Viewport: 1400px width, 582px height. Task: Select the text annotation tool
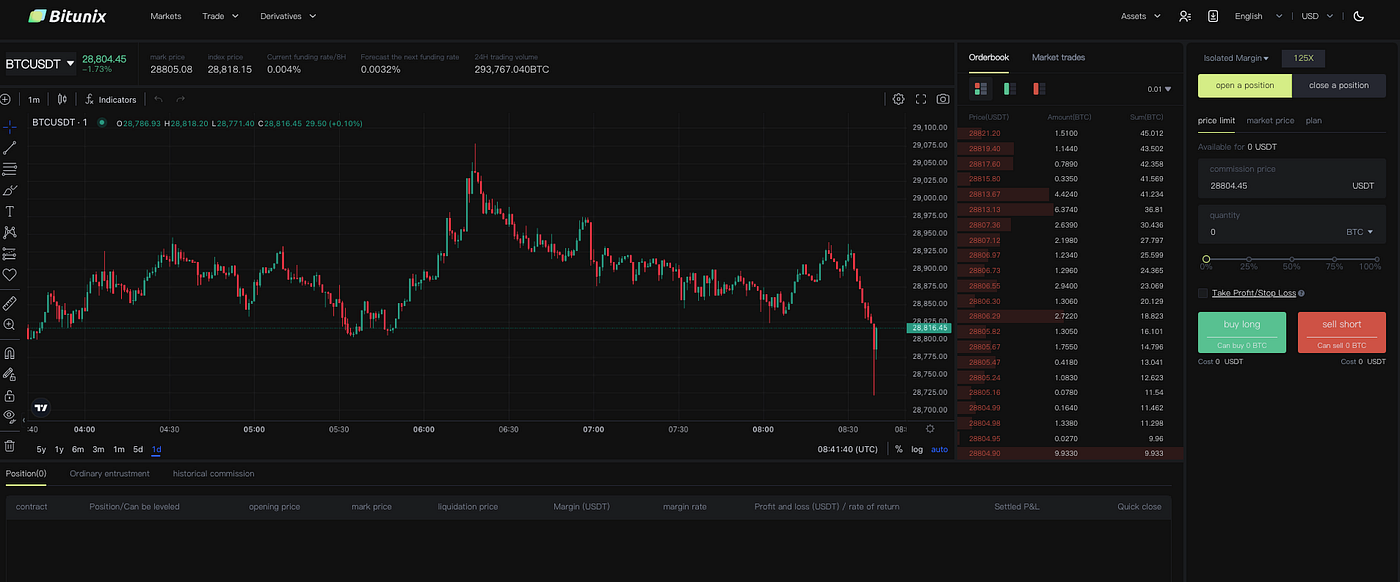[10, 211]
